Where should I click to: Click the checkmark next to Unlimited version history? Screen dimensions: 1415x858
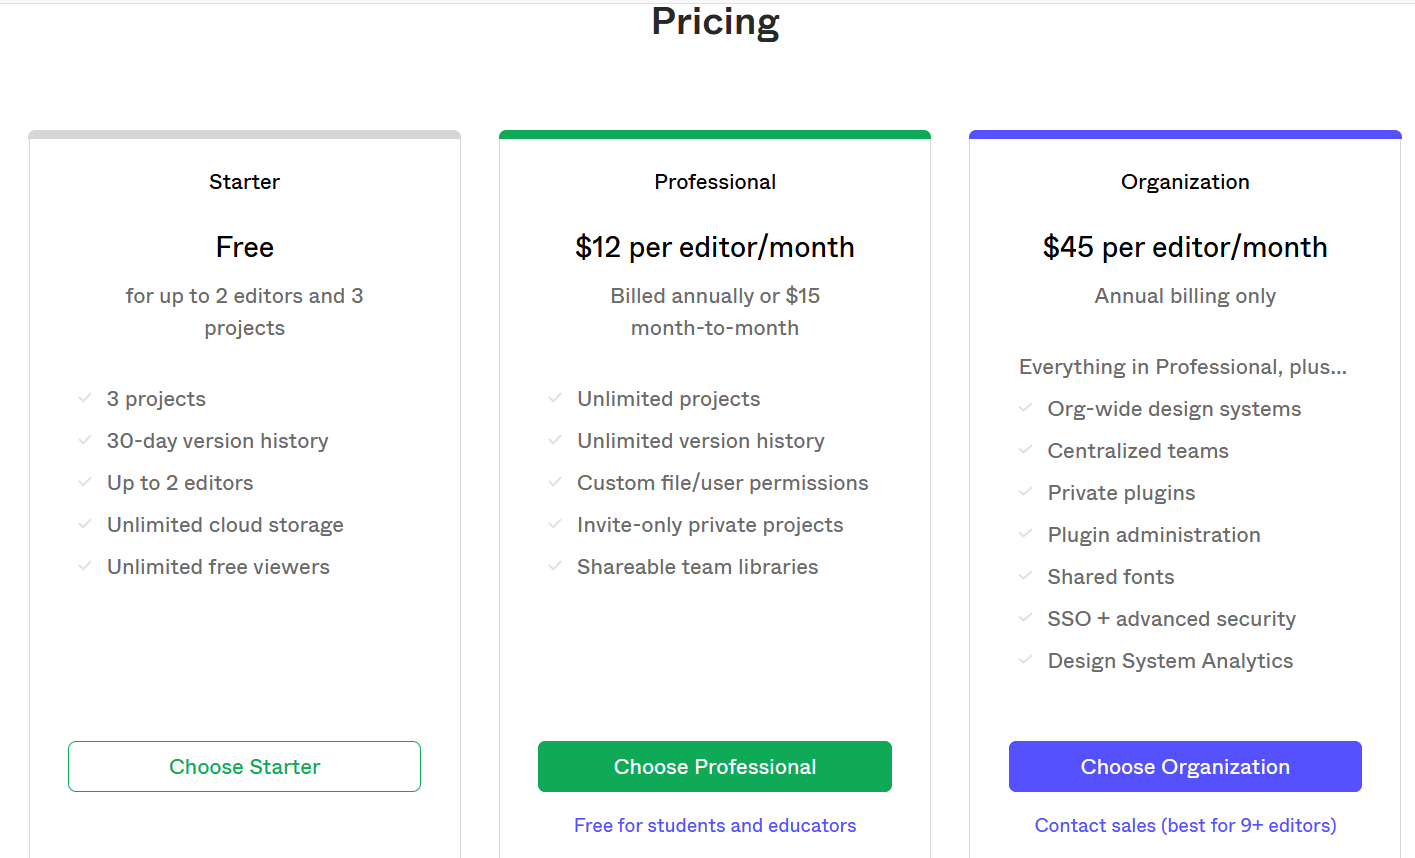(555, 440)
